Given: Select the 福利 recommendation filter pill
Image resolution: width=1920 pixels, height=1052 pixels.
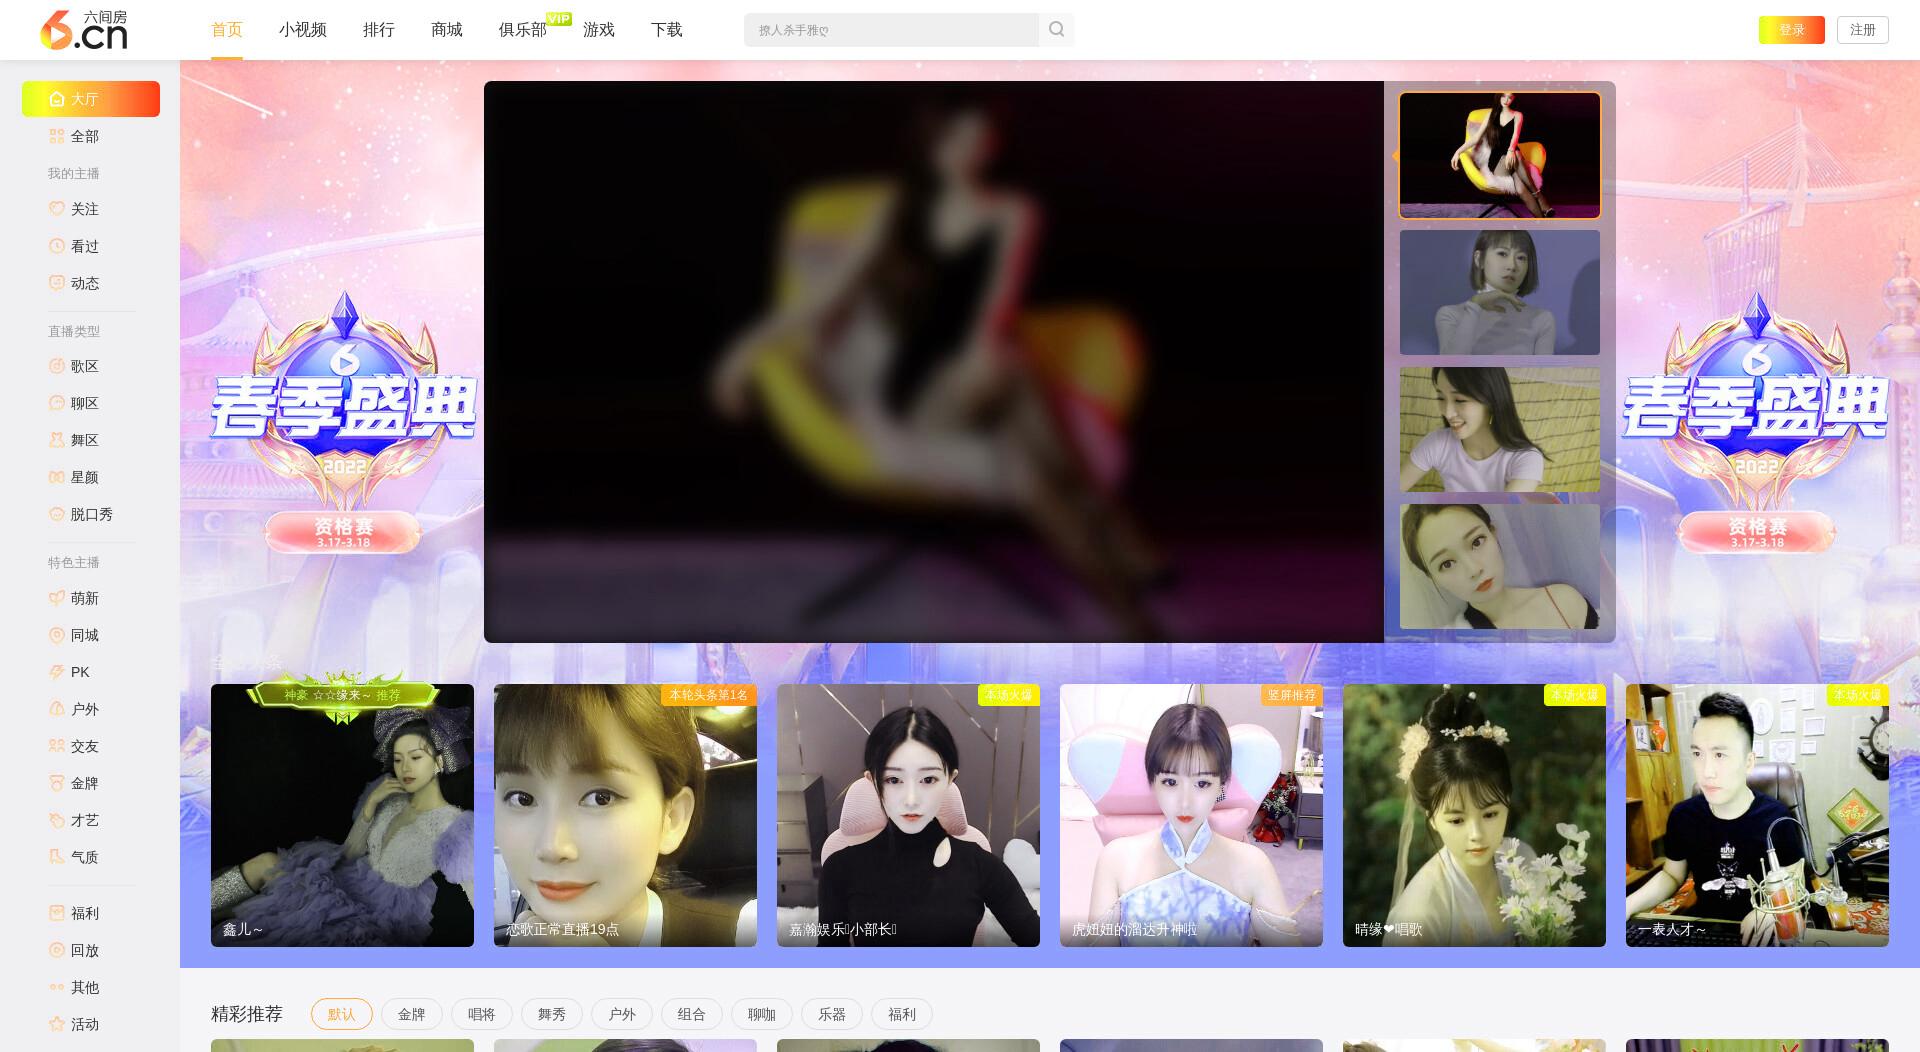Looking at the screenshot, I should pyautogui.click(x=902, y=1014).
